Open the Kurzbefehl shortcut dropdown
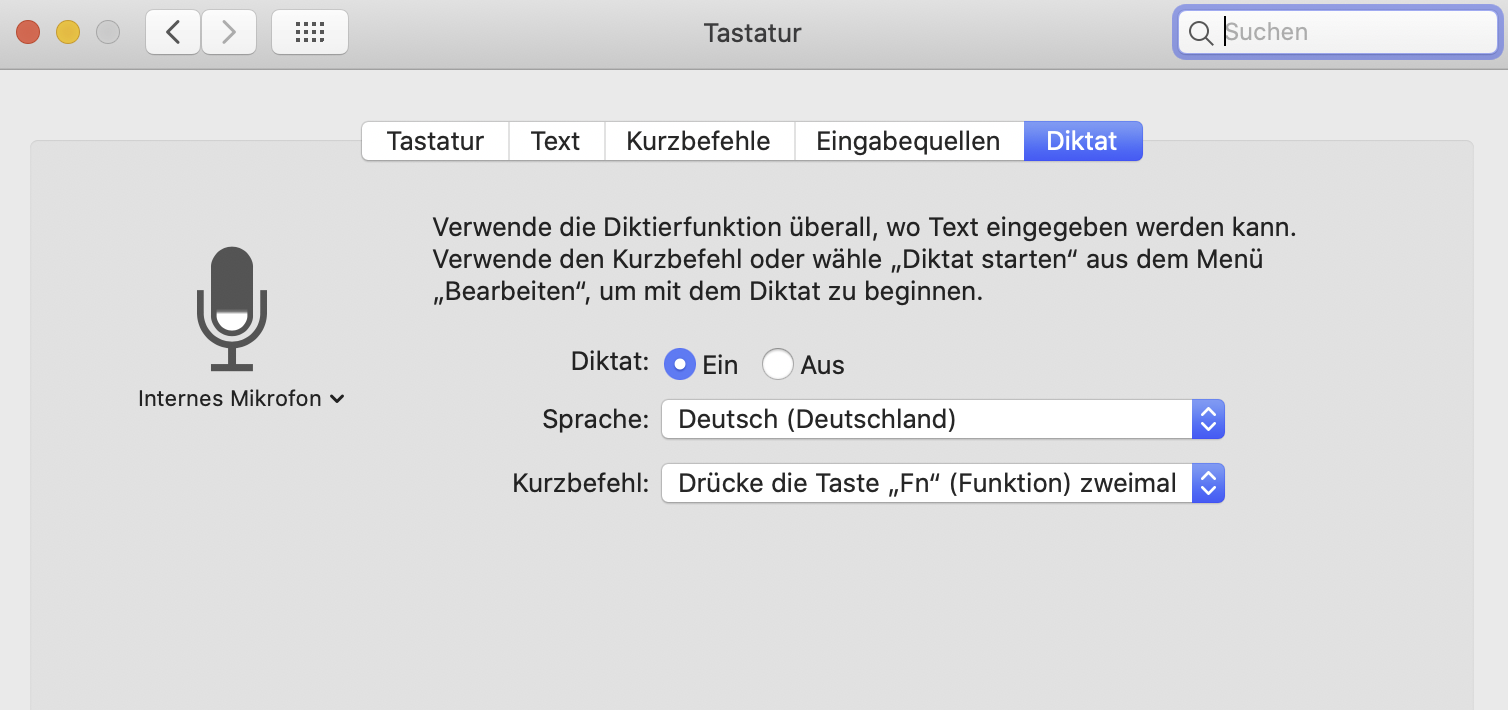1508x710 pixels. click(x=927, y=484)
